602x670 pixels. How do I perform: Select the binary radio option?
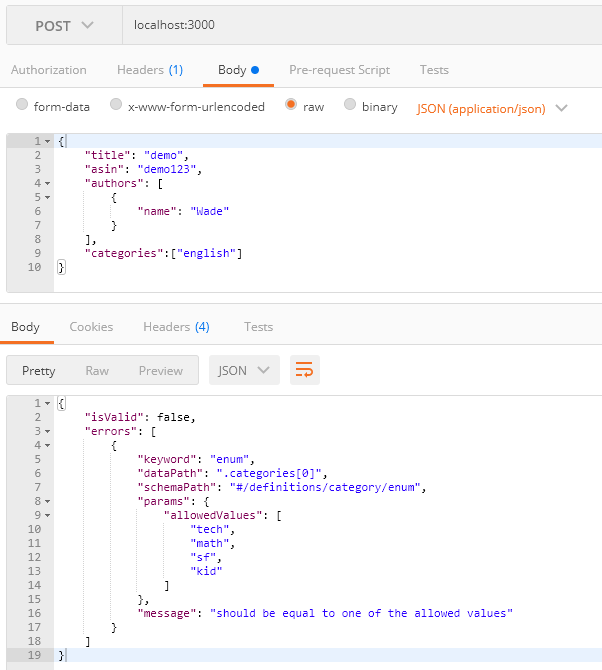(x=350, y=104)
